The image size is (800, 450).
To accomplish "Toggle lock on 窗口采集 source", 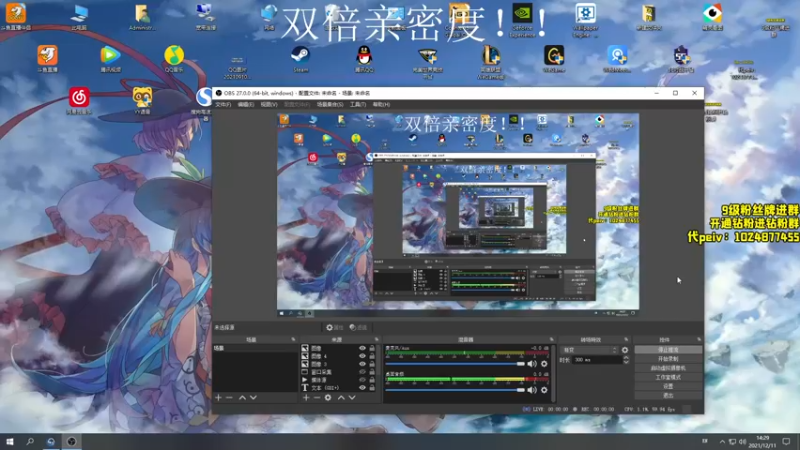I will [x=372, y=372].
